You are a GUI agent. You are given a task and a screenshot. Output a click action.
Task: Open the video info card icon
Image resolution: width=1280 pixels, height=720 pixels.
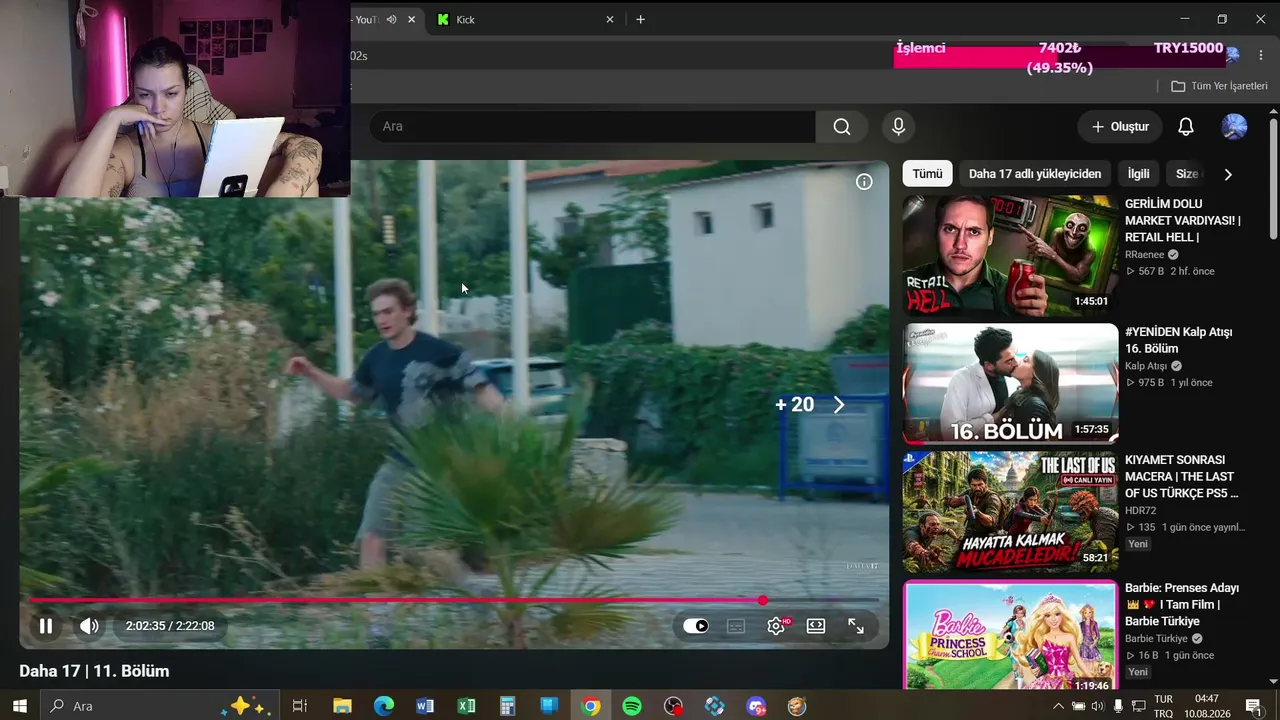(864, 182)
